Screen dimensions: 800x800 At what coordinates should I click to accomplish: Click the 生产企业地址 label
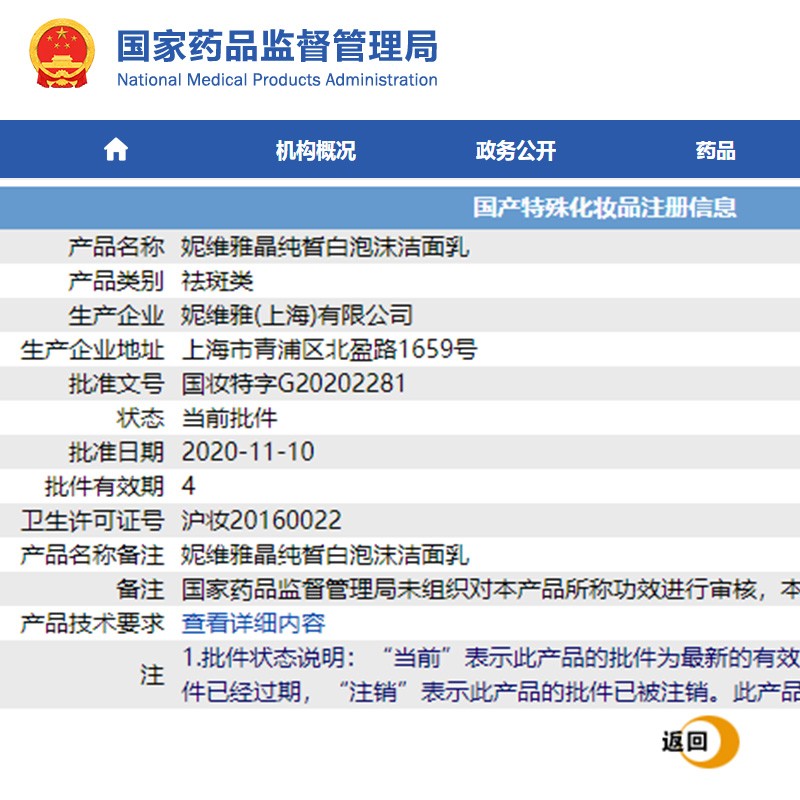[92, 349]
